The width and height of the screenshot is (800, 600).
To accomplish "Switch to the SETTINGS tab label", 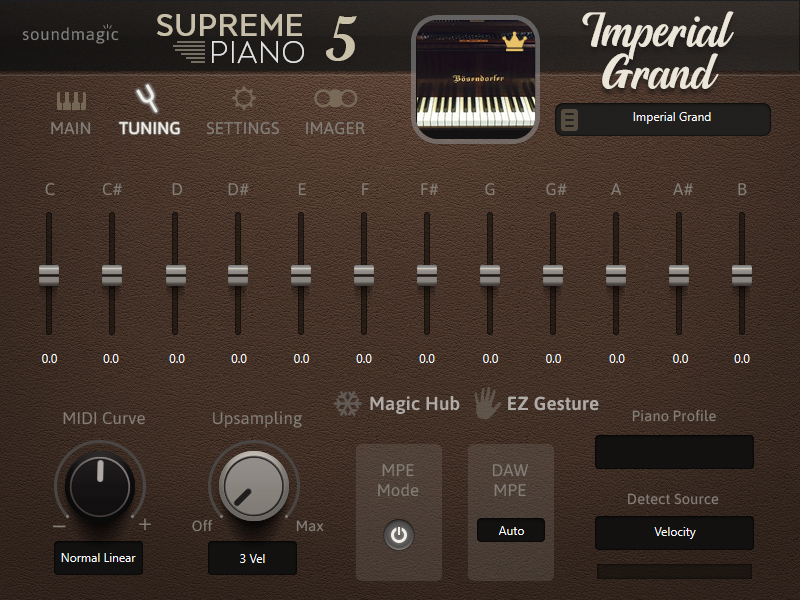I will point(243,128).
